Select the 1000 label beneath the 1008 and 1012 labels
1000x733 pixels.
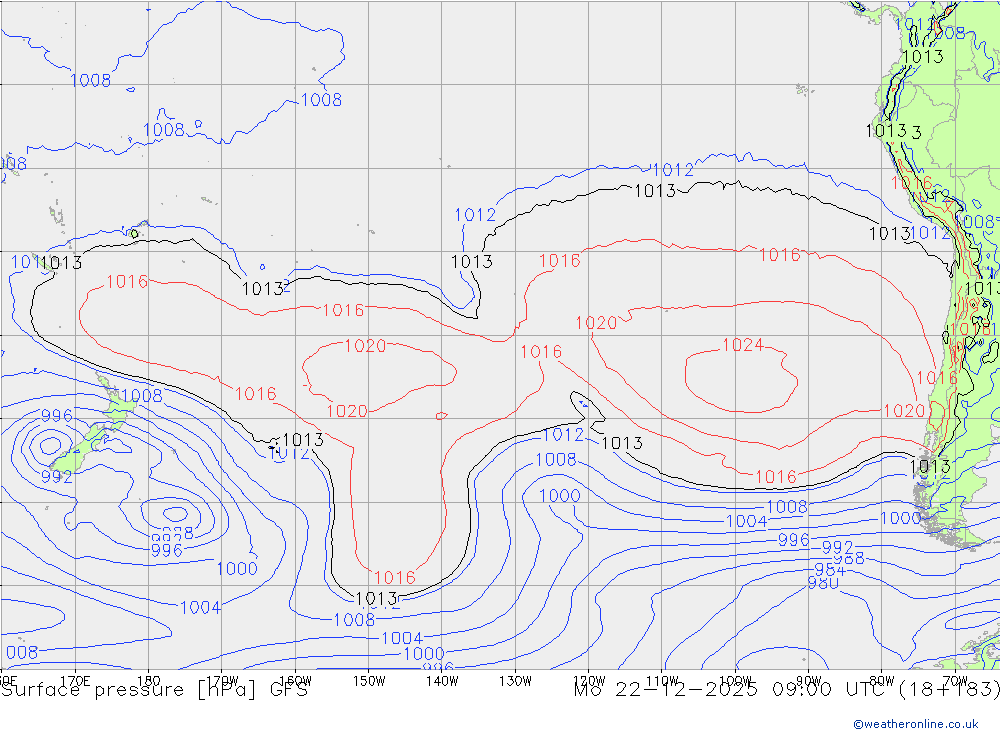tap(559, 496)
